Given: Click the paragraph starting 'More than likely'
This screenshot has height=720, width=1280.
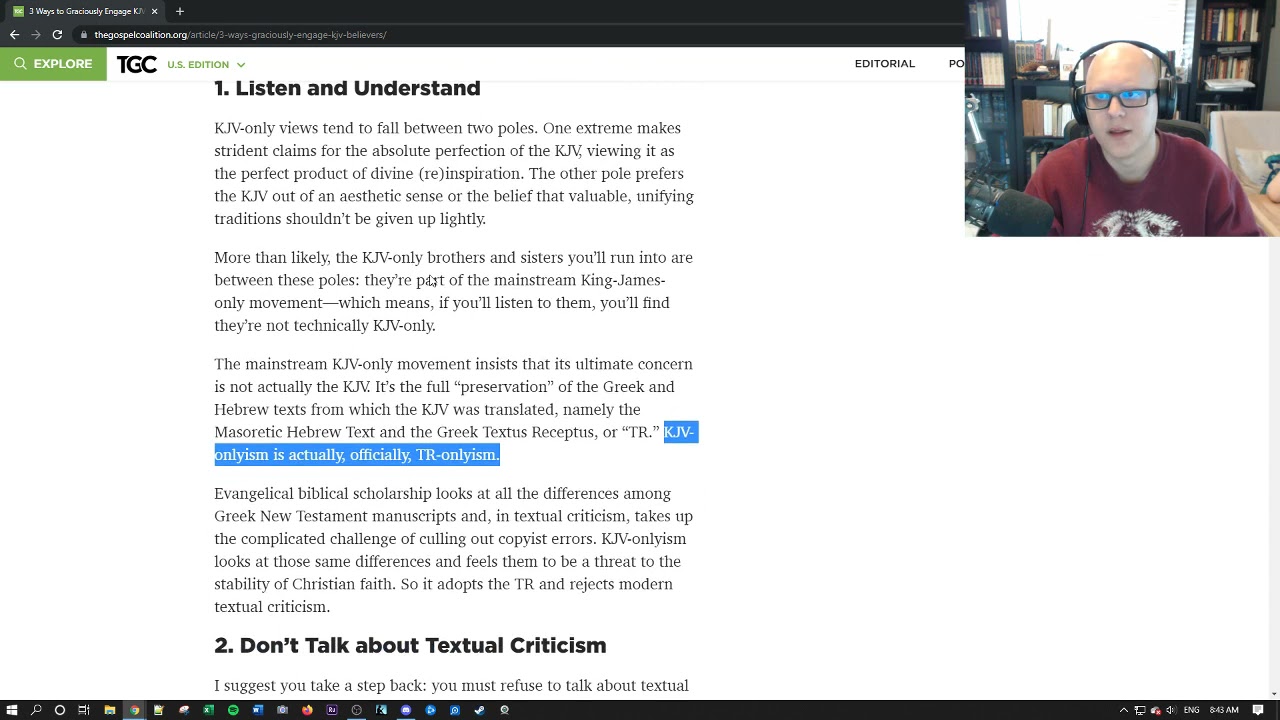Looking at the screenshot, I should (x=454, y=291).
